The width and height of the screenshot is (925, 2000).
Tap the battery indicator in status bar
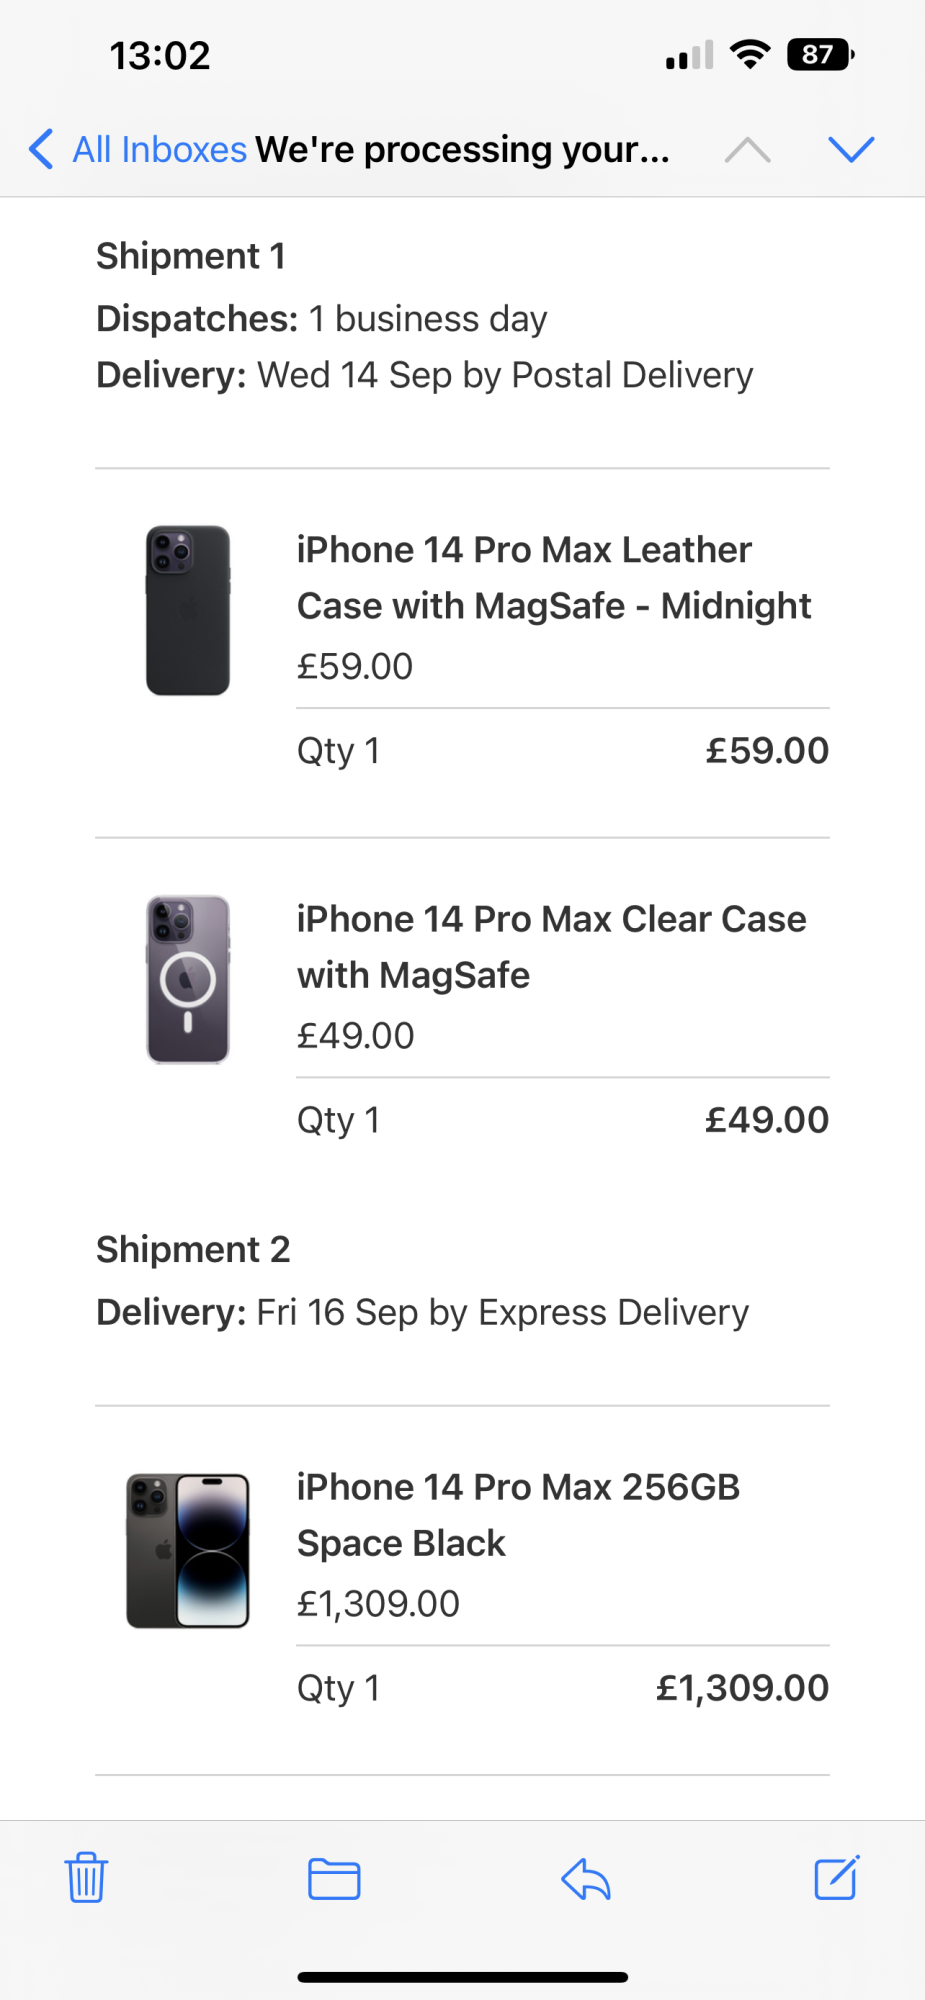(820, 55)
